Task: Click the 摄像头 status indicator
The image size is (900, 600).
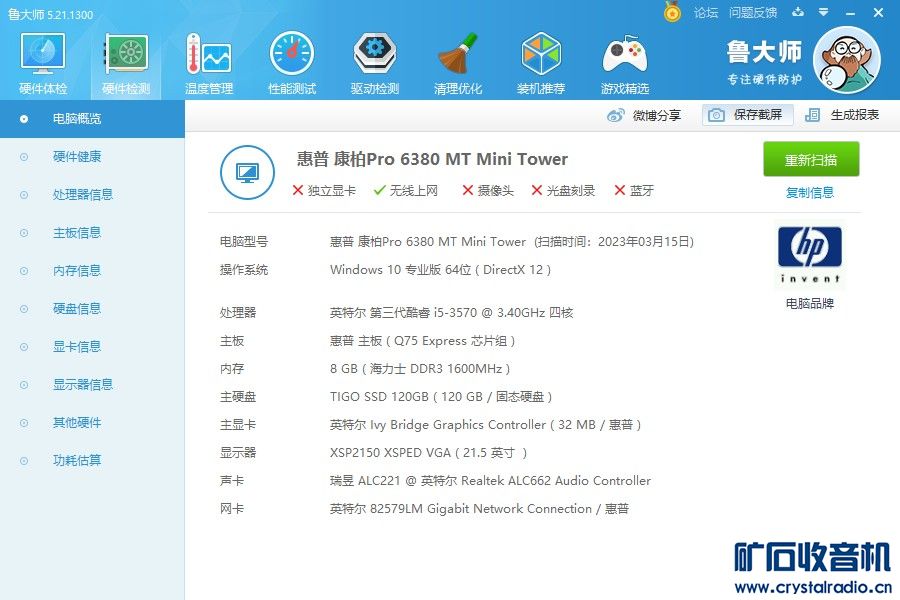Action: pos(488,191)
